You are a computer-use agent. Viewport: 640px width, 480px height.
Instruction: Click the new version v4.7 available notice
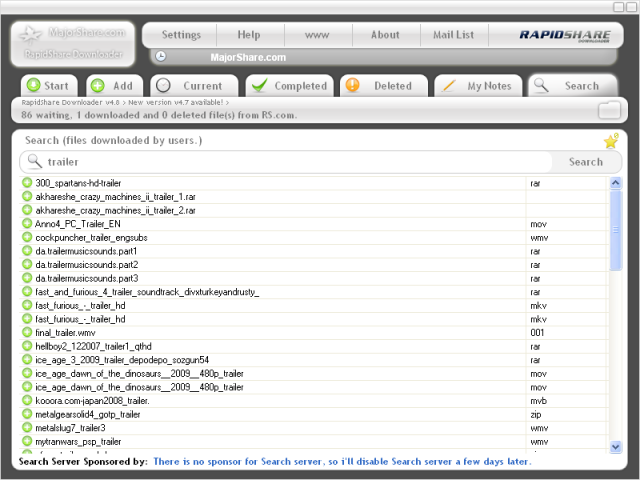pyautogui.click(x=176, y=102)
